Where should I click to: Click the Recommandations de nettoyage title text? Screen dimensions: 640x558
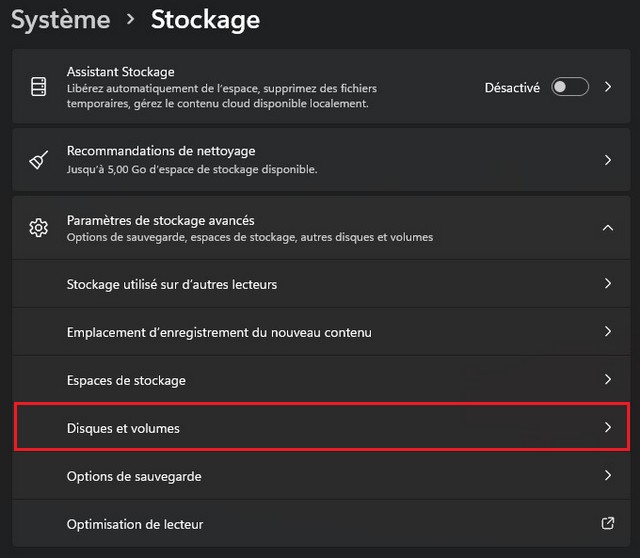(x=160, y=151)
